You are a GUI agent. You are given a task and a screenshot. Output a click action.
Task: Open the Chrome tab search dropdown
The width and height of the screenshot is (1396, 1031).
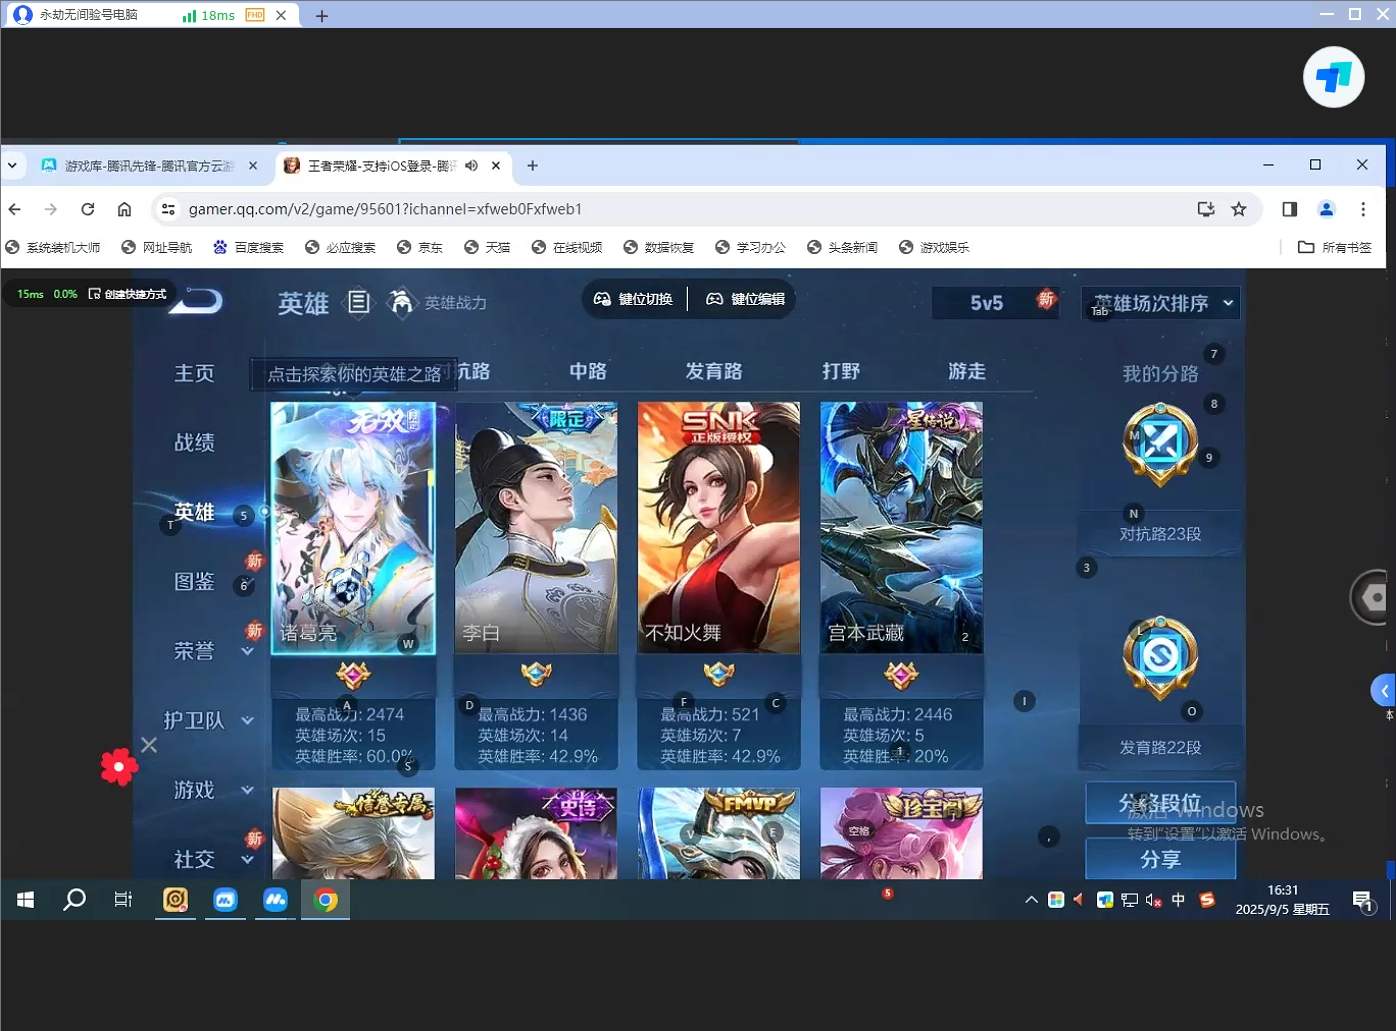pos(12,166)
